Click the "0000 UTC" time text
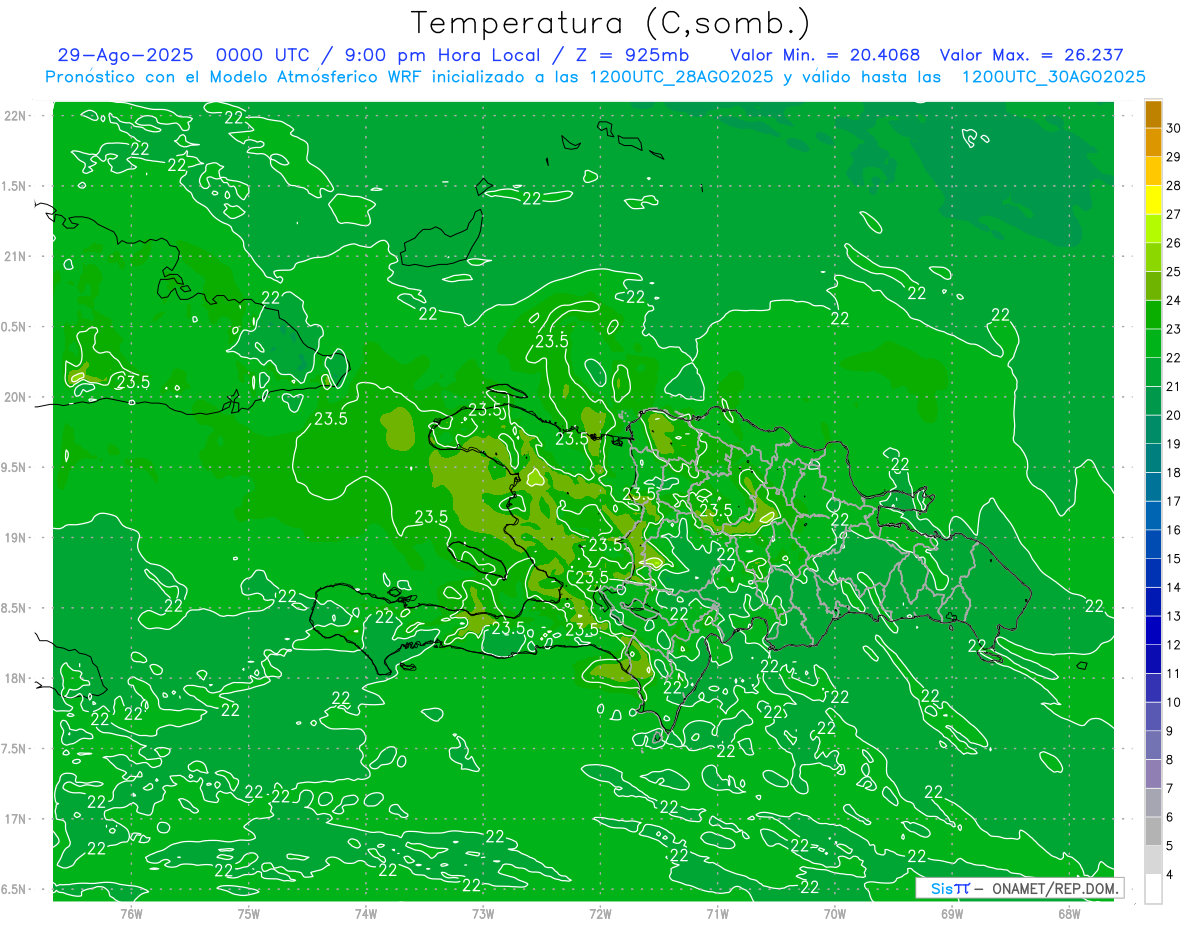Viewport: 1200px width, 927px height. point(266,56)
